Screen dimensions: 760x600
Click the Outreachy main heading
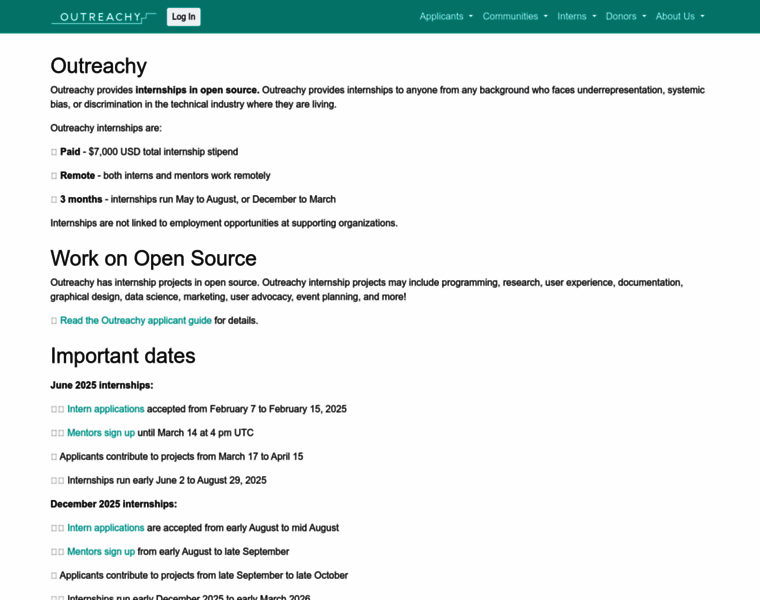[x=98, y=66]
